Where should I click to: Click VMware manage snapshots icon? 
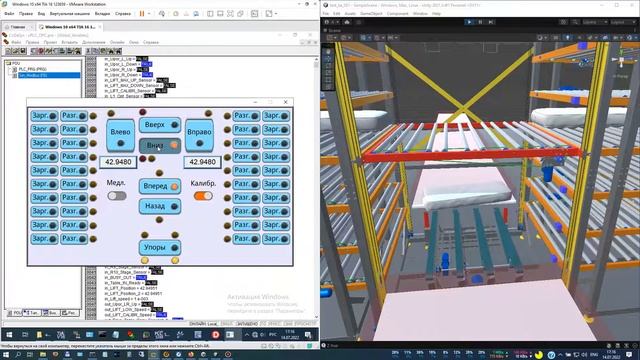click(196, 13)
